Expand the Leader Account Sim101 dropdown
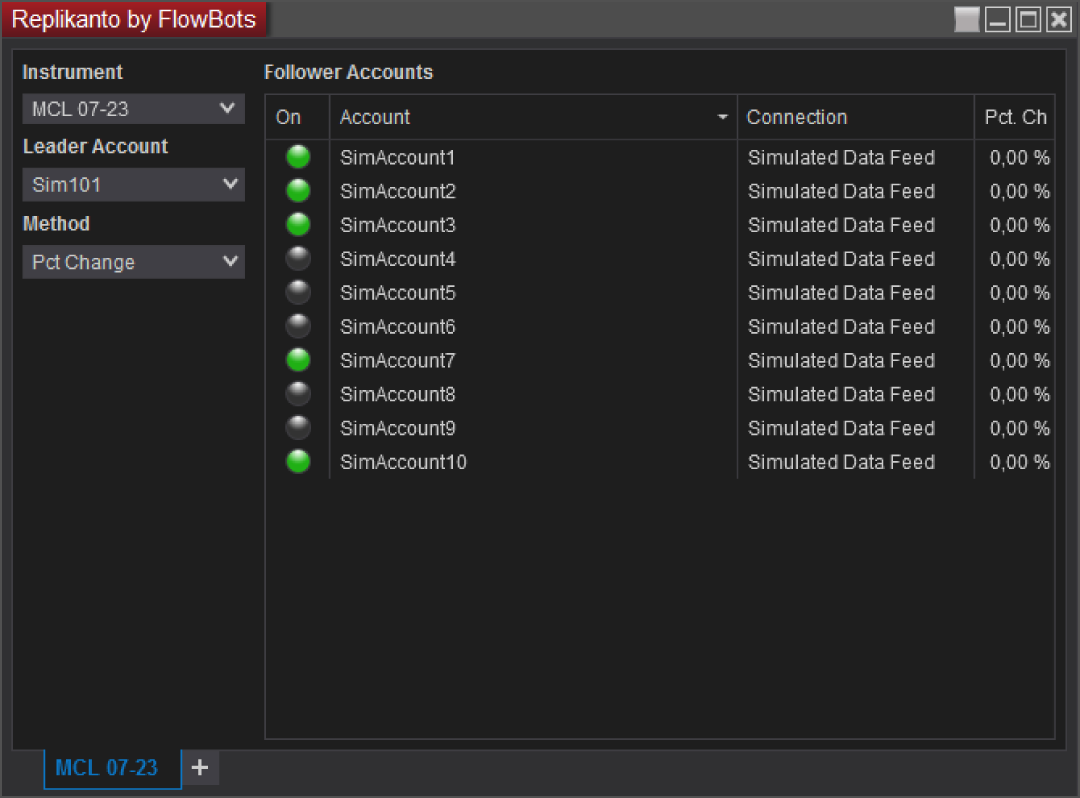1080x798 pixels. click(134, 185)
